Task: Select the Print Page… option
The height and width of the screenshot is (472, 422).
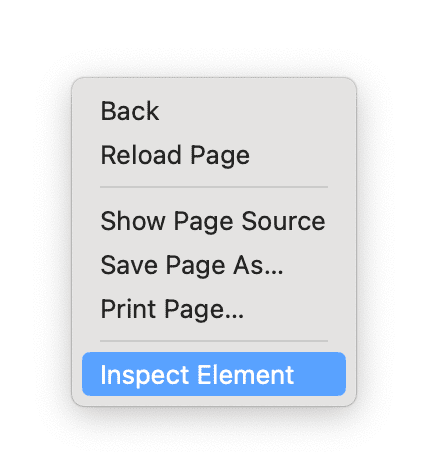Action: (x=214, y=309)
